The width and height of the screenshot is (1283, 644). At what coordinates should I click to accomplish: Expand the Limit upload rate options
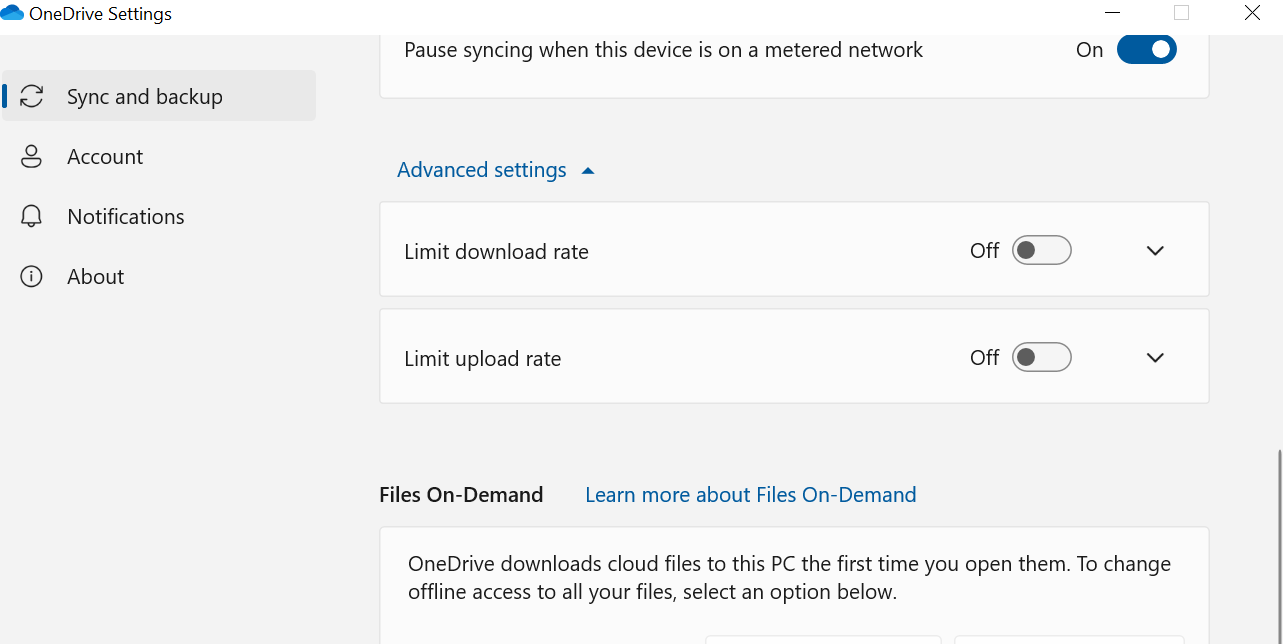point(1155,357)
